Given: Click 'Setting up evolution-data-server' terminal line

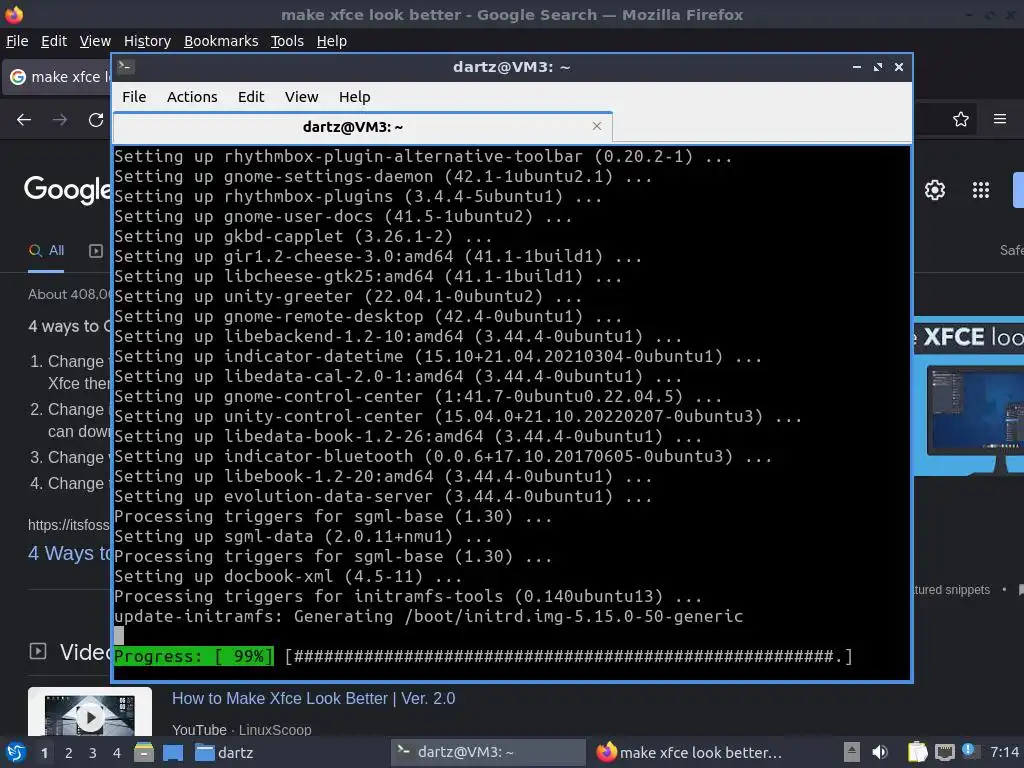Looking at the screenshot, I should [x=383, y=496].
